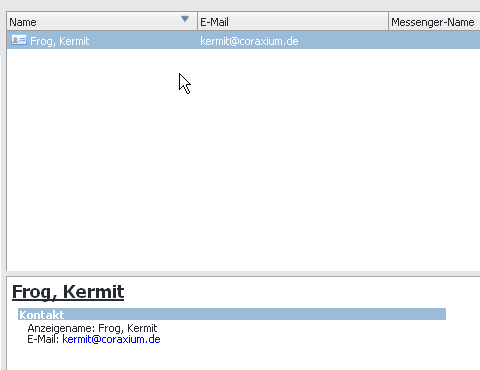Select the Frog, Kermit contact name in list
Image resolution: width=480 pixels, height=370 pixels.
click(x=60, y=41)
